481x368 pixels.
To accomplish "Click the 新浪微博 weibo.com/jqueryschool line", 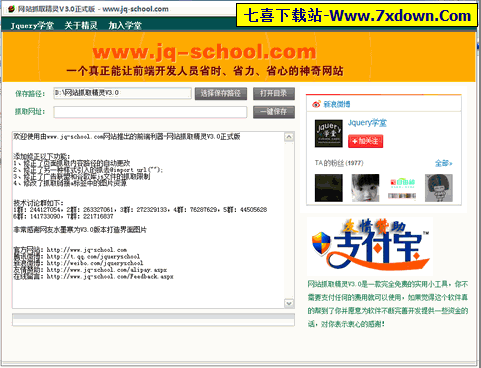I will (78, 263).
